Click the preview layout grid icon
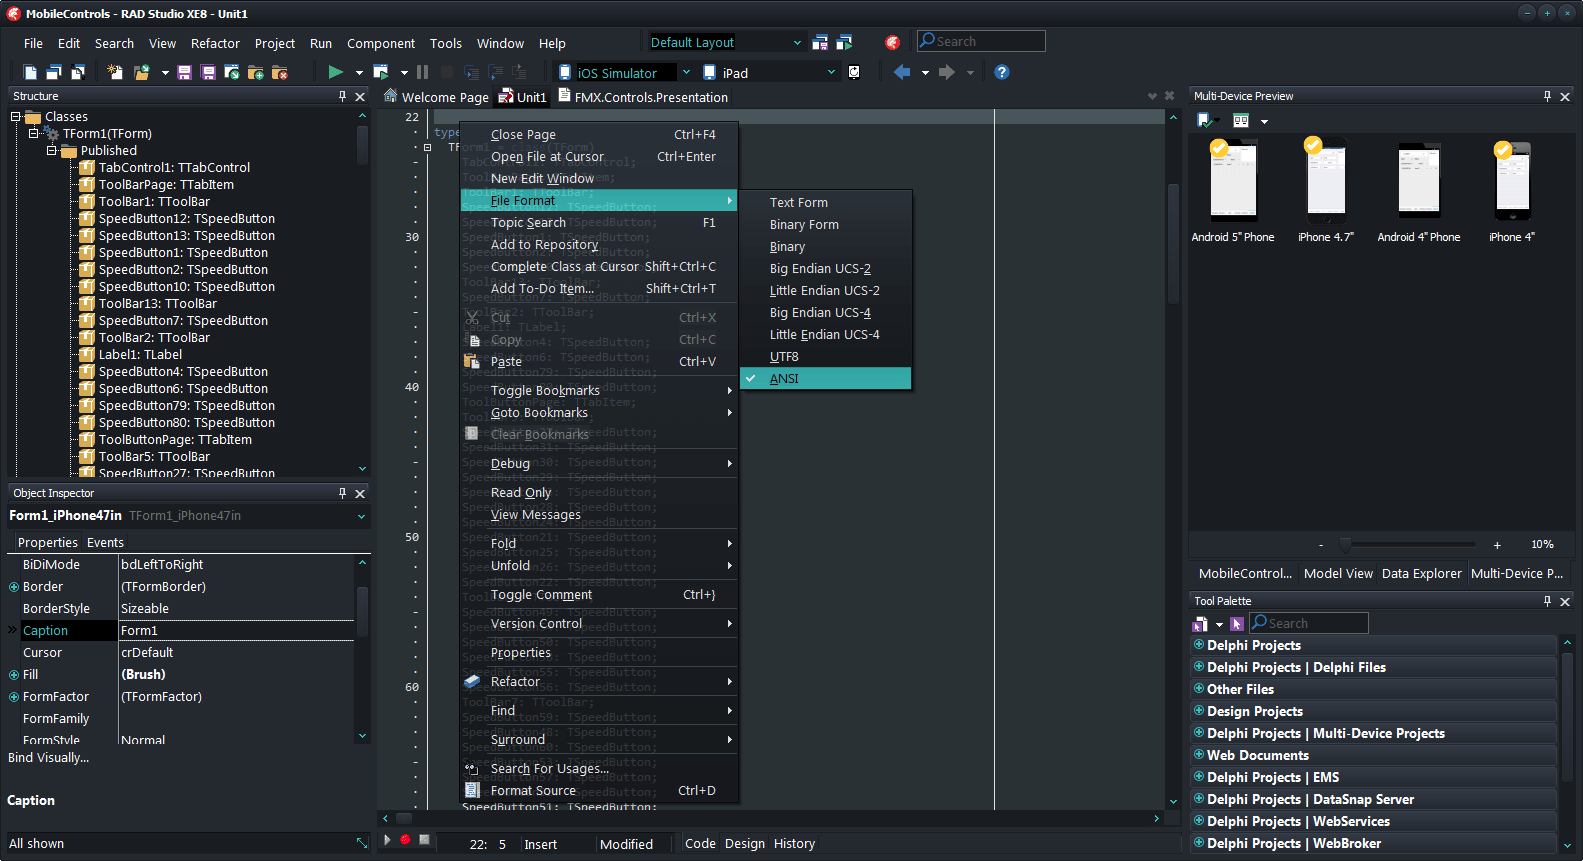 pyautogui.click(x=1241, y=121)
